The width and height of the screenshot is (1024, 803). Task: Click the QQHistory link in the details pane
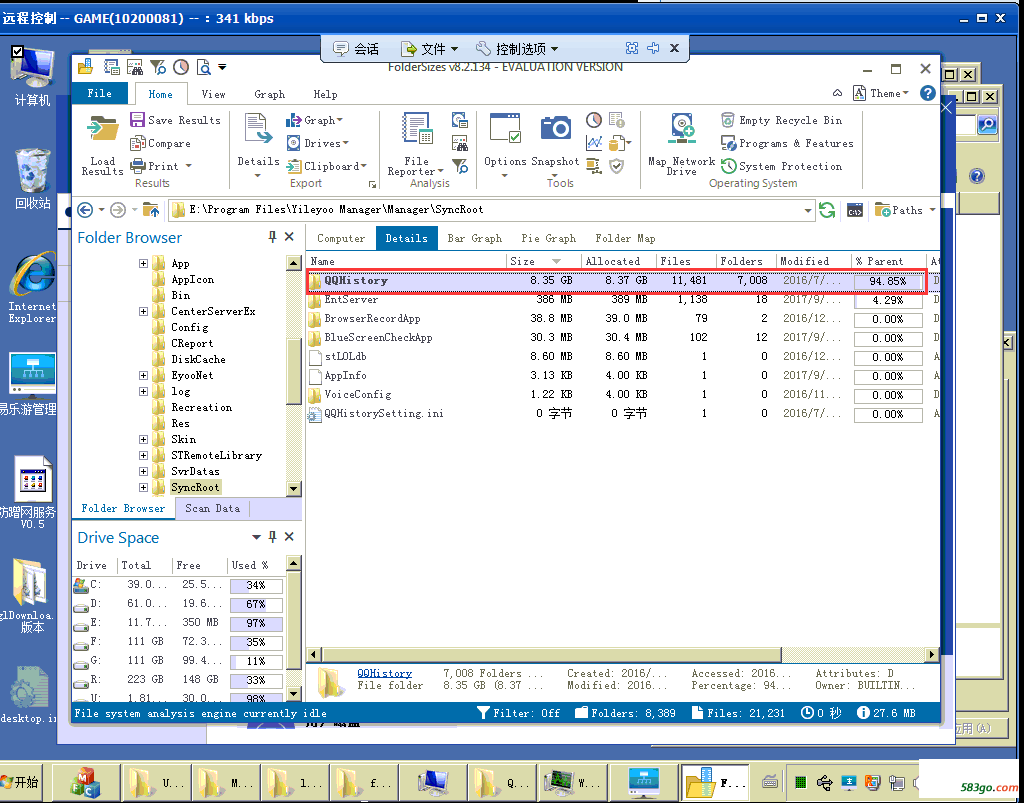385,673
